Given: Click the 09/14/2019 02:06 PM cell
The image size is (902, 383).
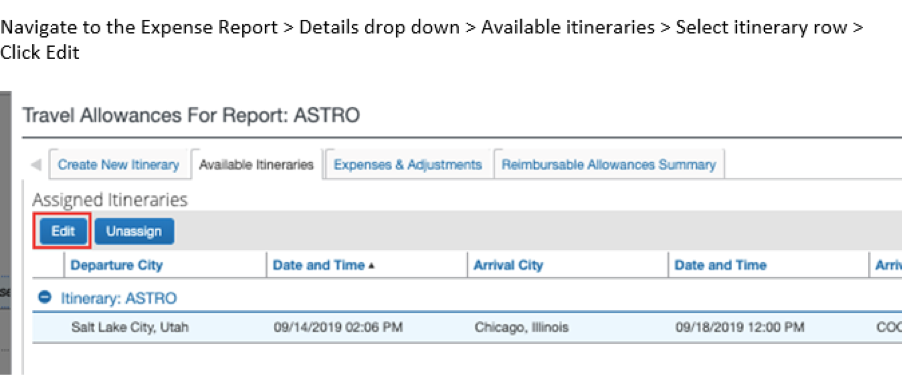Looking at the screenshot, I should pyautogui.click(x=338, y=327).
